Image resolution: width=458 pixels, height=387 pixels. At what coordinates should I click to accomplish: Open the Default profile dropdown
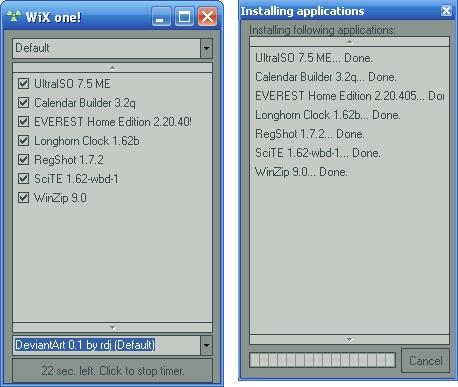(206, 48)
